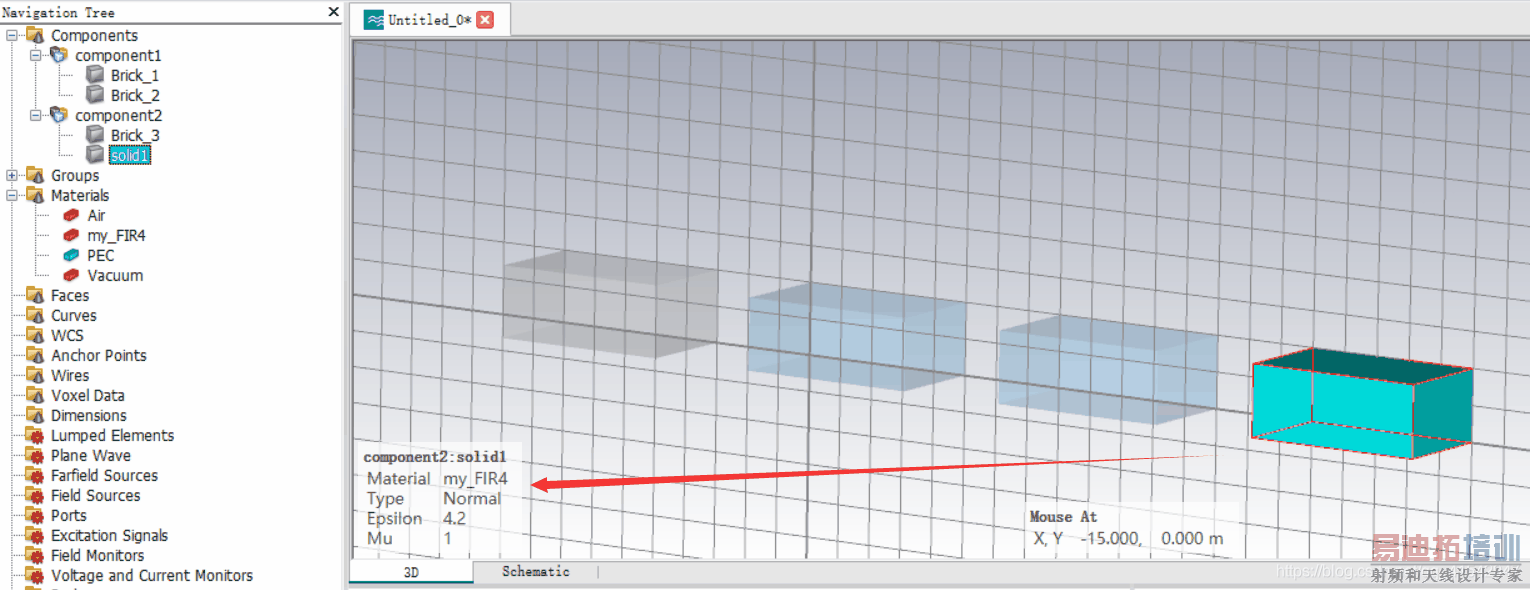Click the Components folder icon
The height and width of the screenshot is (590, 1530).
[x=36, y=35]
